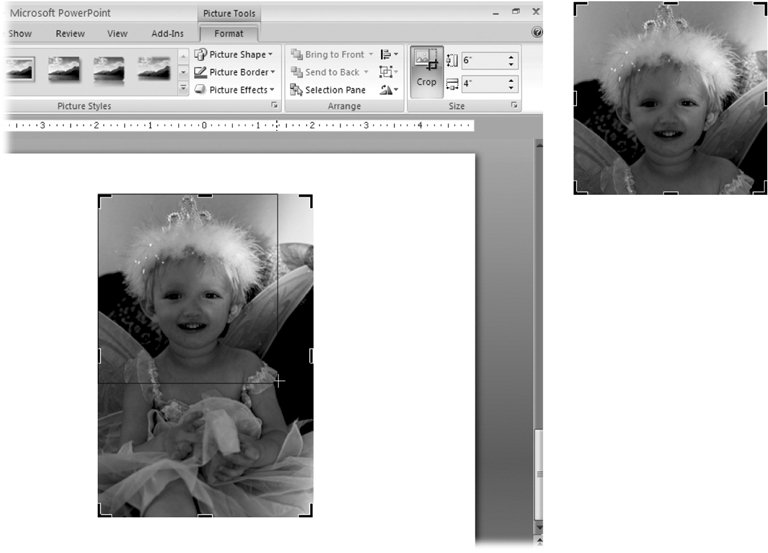This screenshot has width=768, height=553.
Task: Click the PowerPoint Help question mark icon
Action: pyautogui.click(x=537, y=33)
